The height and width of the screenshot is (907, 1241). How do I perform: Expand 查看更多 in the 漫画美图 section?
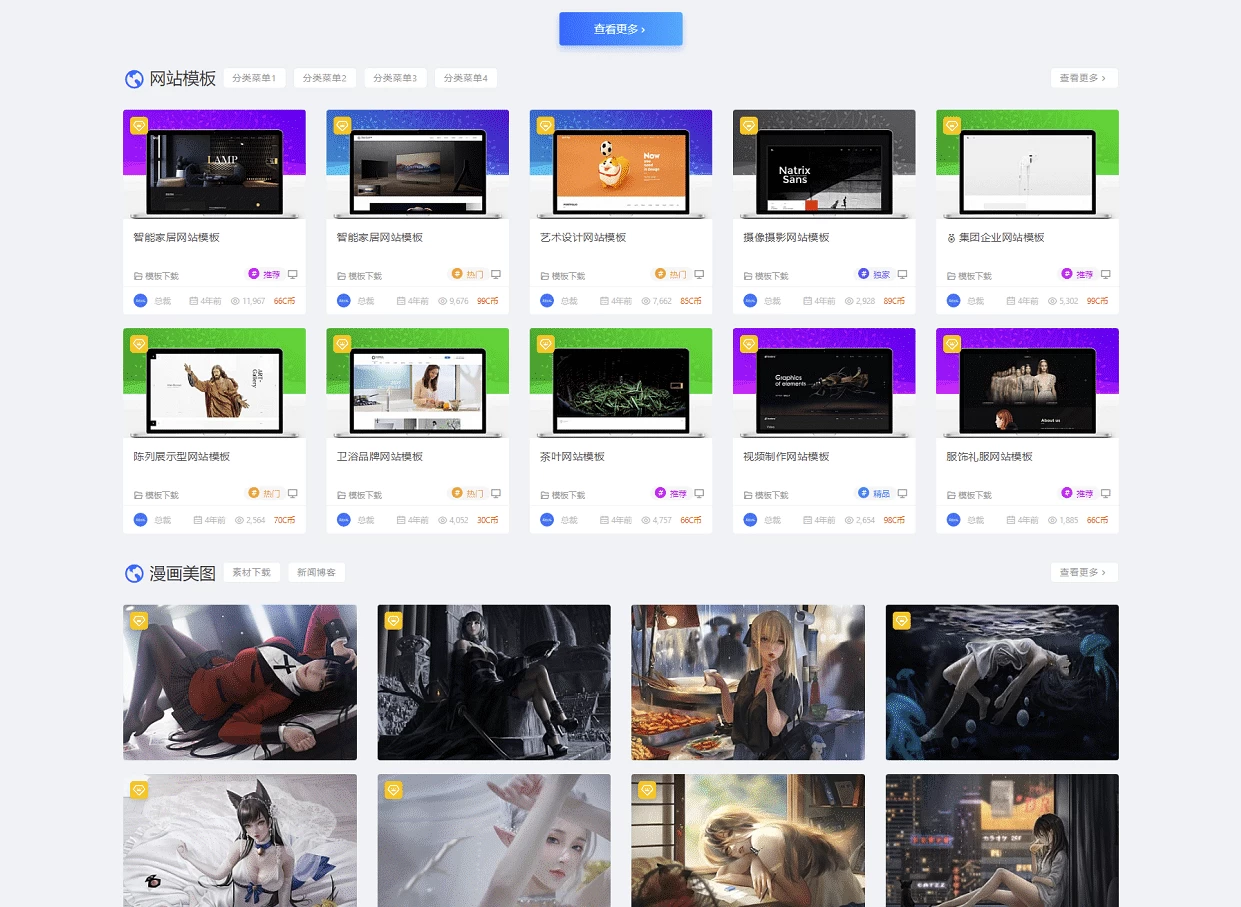click(1083, 572)
